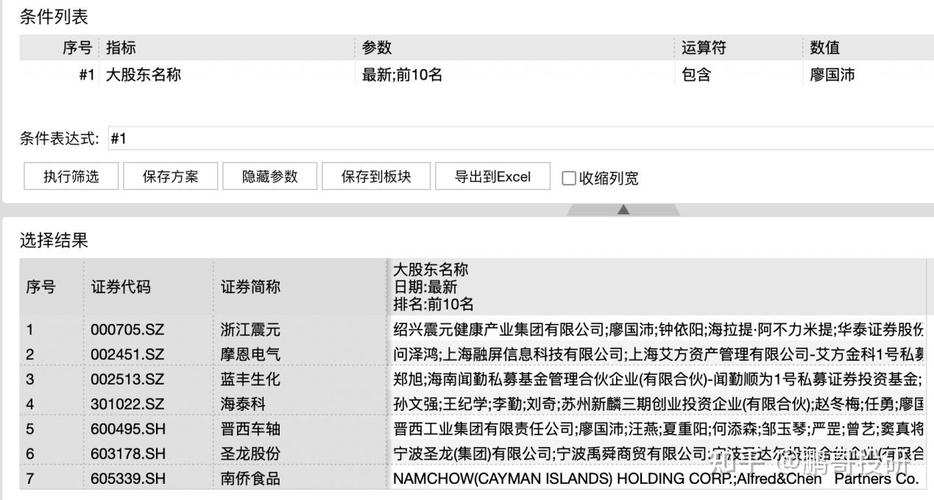The image size is (934, 500).
Task: Select stock code 603178.SH
Action: [x=128, y=454]
